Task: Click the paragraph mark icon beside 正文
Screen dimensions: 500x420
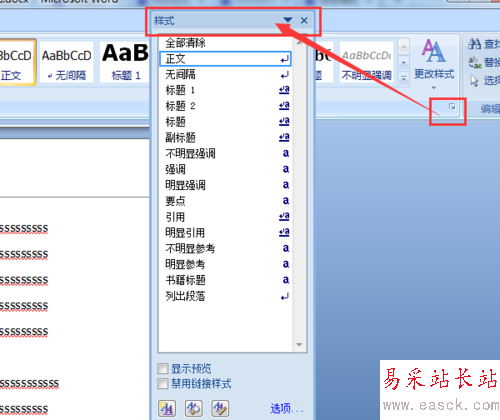Action: tap(284, 60)
